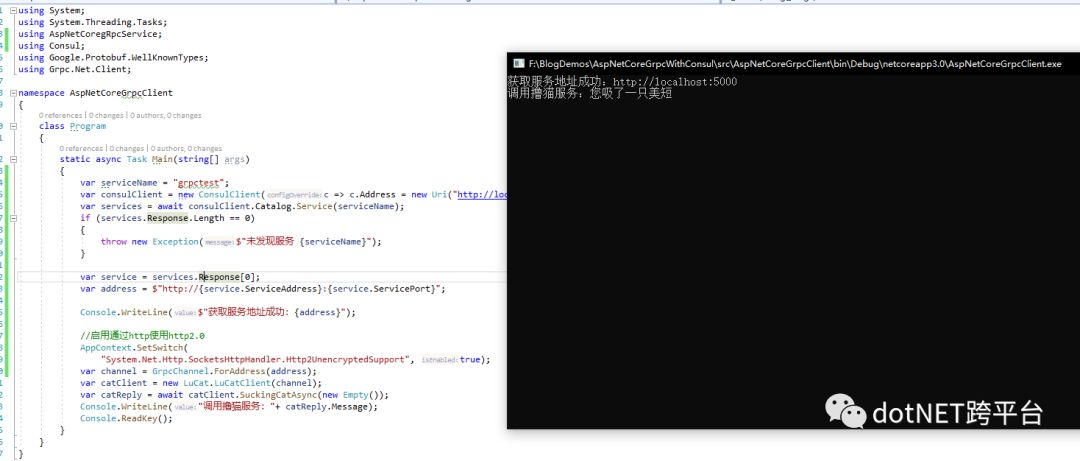The width and height of the screenshot is (1080, 461).
Task: Open '0 changes' CodeLens for Main method
Action: (126, 149)
